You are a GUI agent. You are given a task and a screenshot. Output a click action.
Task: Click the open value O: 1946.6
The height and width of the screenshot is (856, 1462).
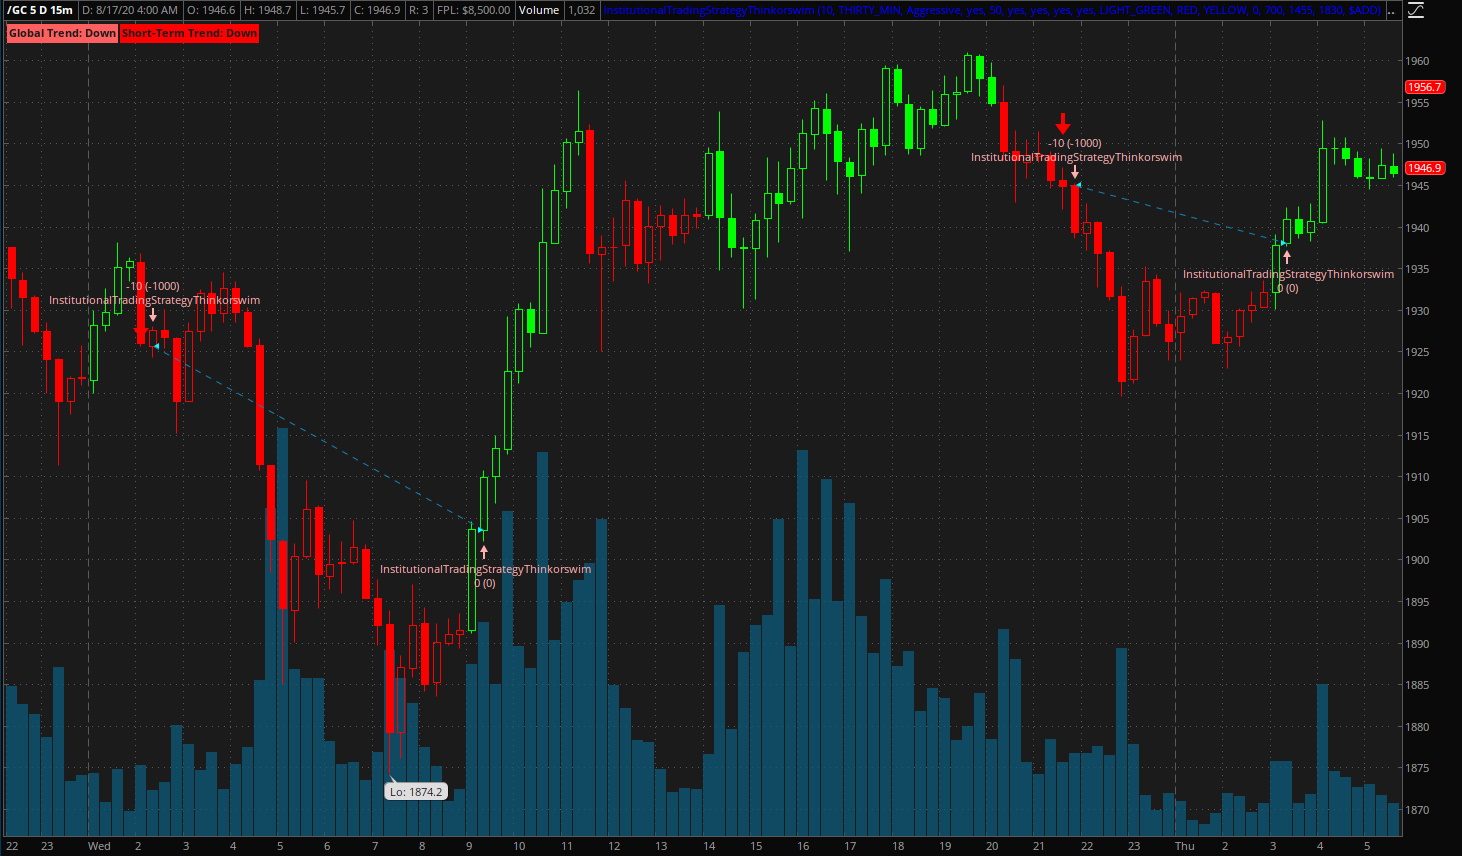coord(211,10)
